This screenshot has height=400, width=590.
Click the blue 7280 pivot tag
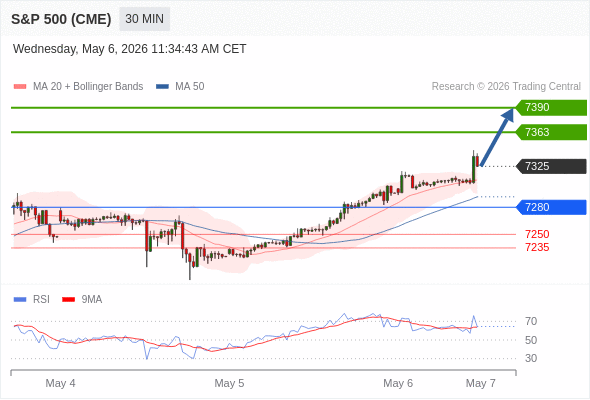point(551,207)
